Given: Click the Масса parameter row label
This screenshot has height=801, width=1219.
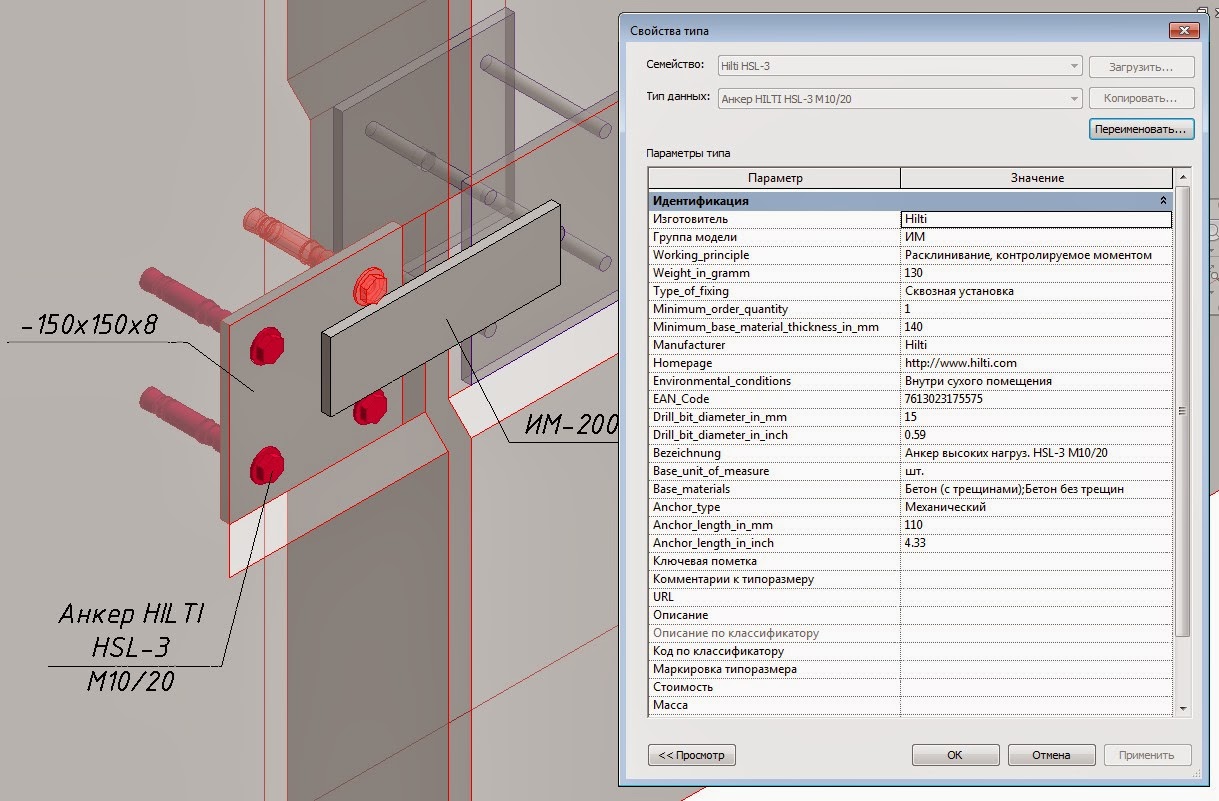Looking at the screenshot, I should pyautogui.click(x=670, y=705).
